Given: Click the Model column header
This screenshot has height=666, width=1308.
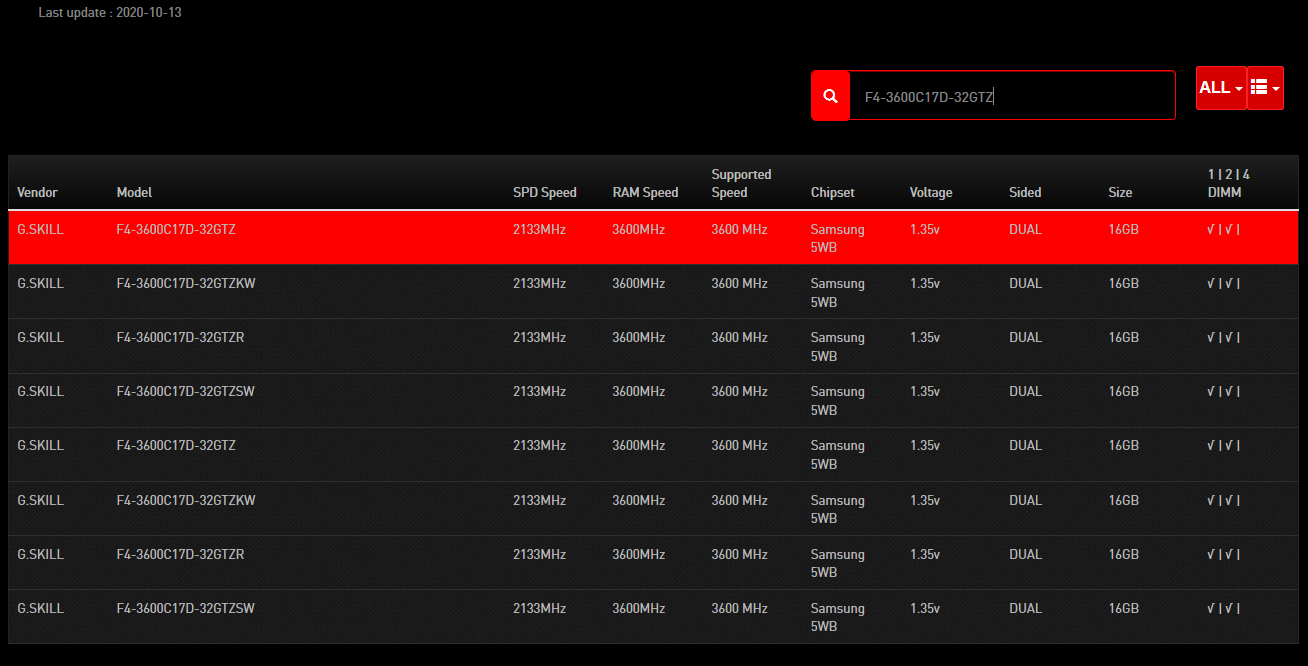Looking at the screenshot, I should (x=134, y=193).
